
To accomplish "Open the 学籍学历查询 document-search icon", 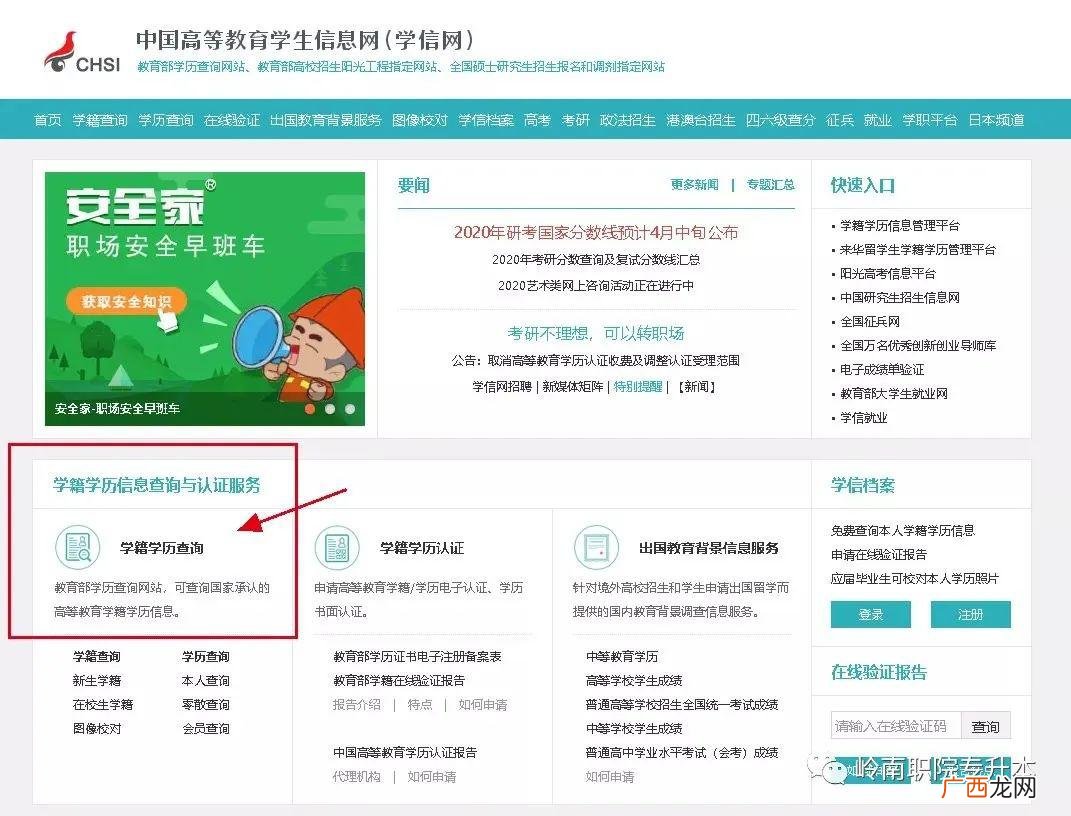I will [x=78, y=548].
